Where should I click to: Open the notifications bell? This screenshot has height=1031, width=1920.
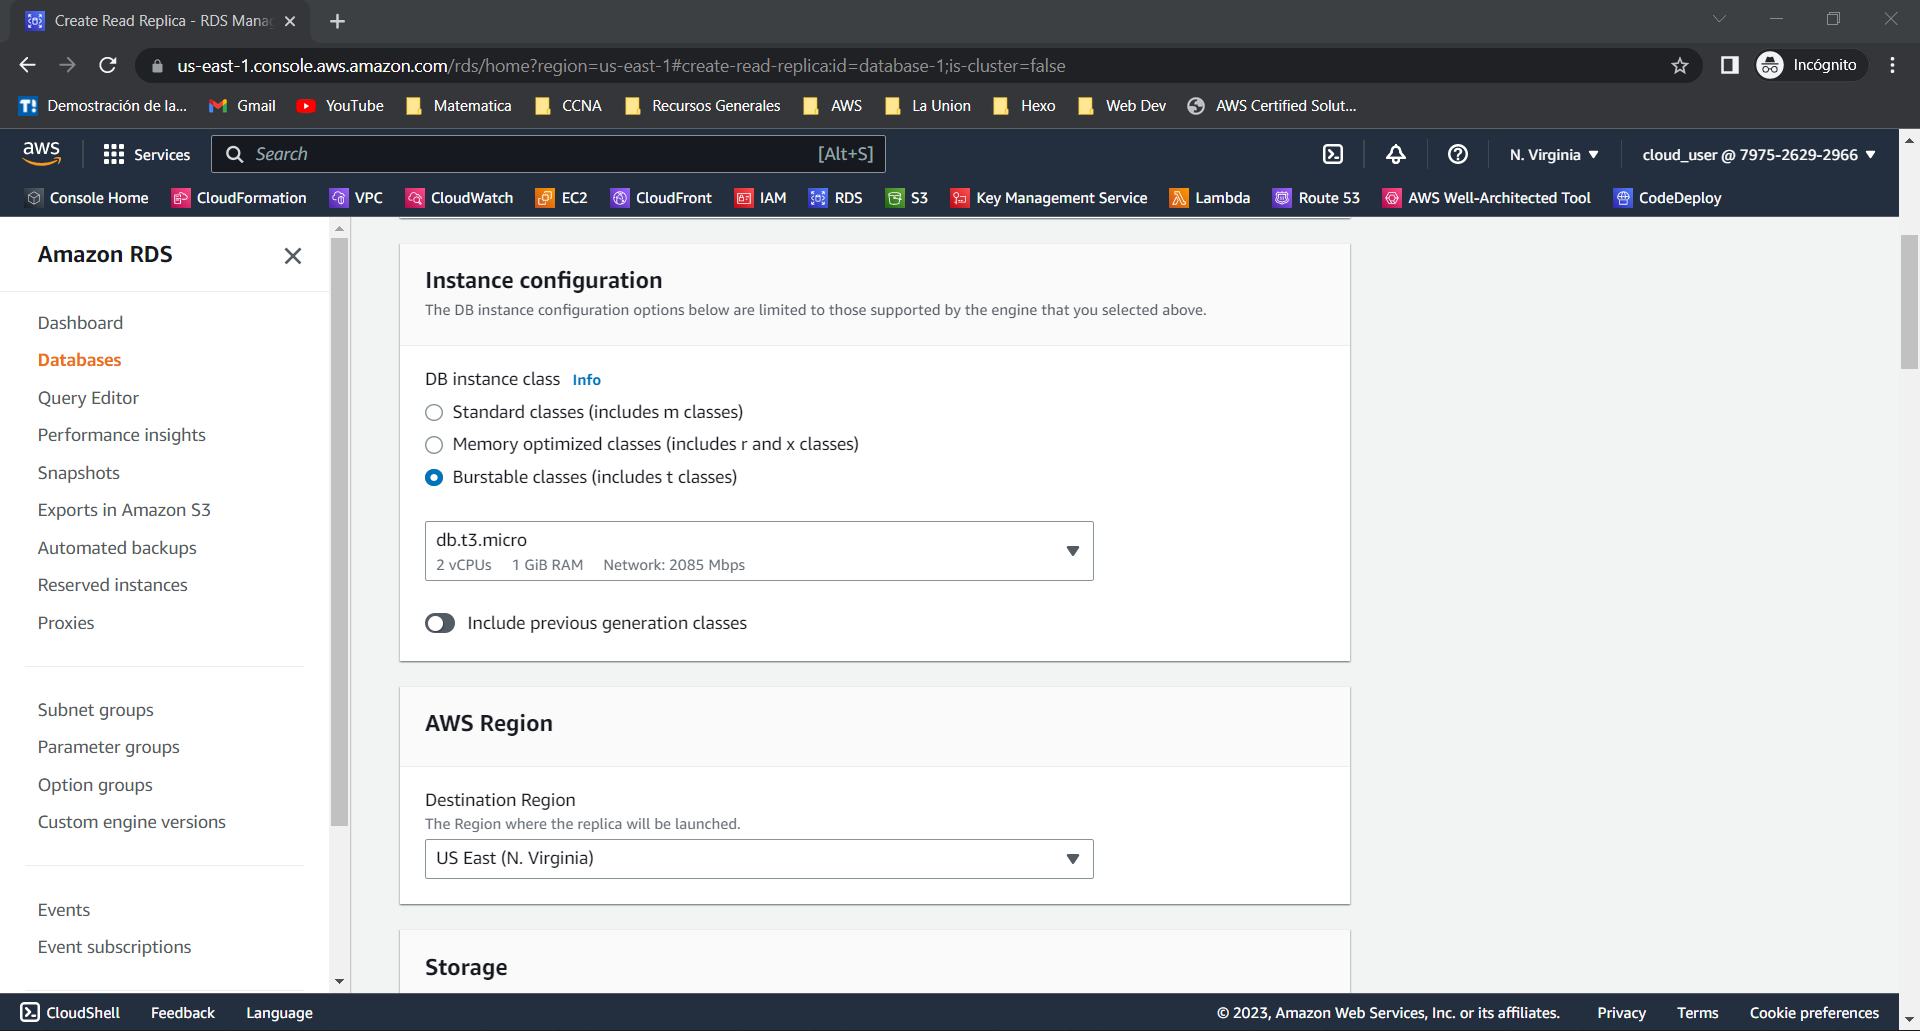(x=1396, y=154)
